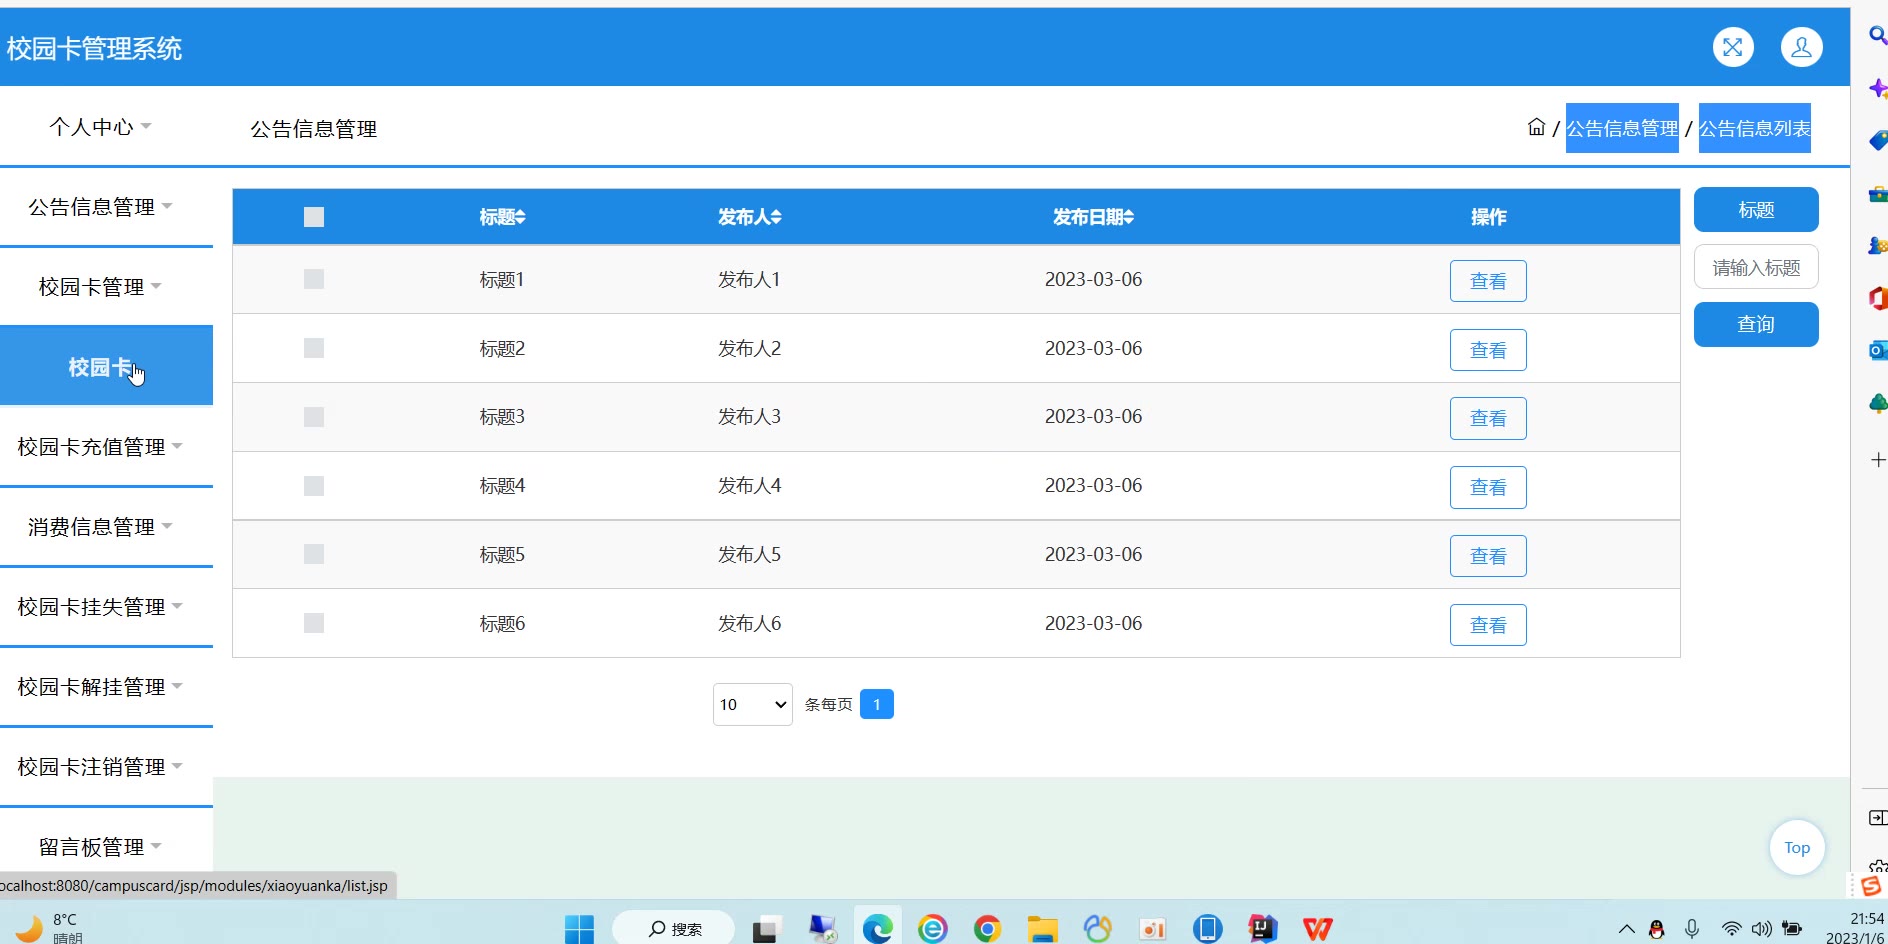Sort the table by 标题 column
This screenshot has width=1888, height=944.
pos(502,217)
